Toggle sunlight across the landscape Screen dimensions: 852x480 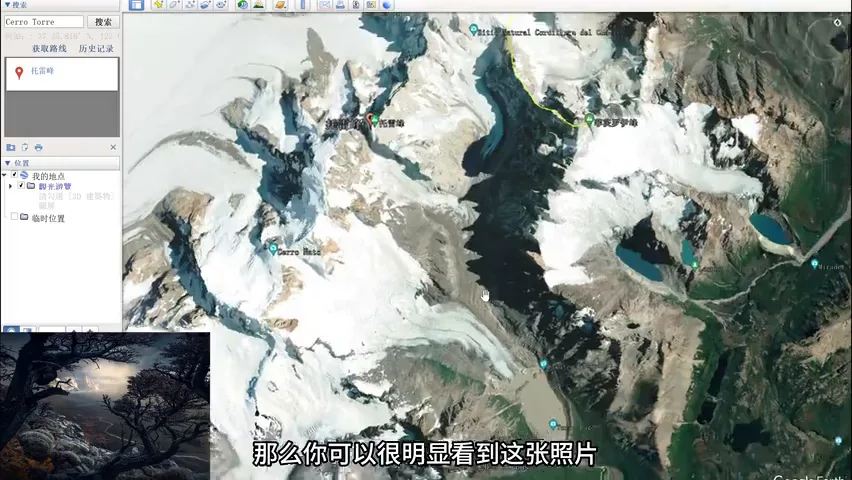(259, 5)
